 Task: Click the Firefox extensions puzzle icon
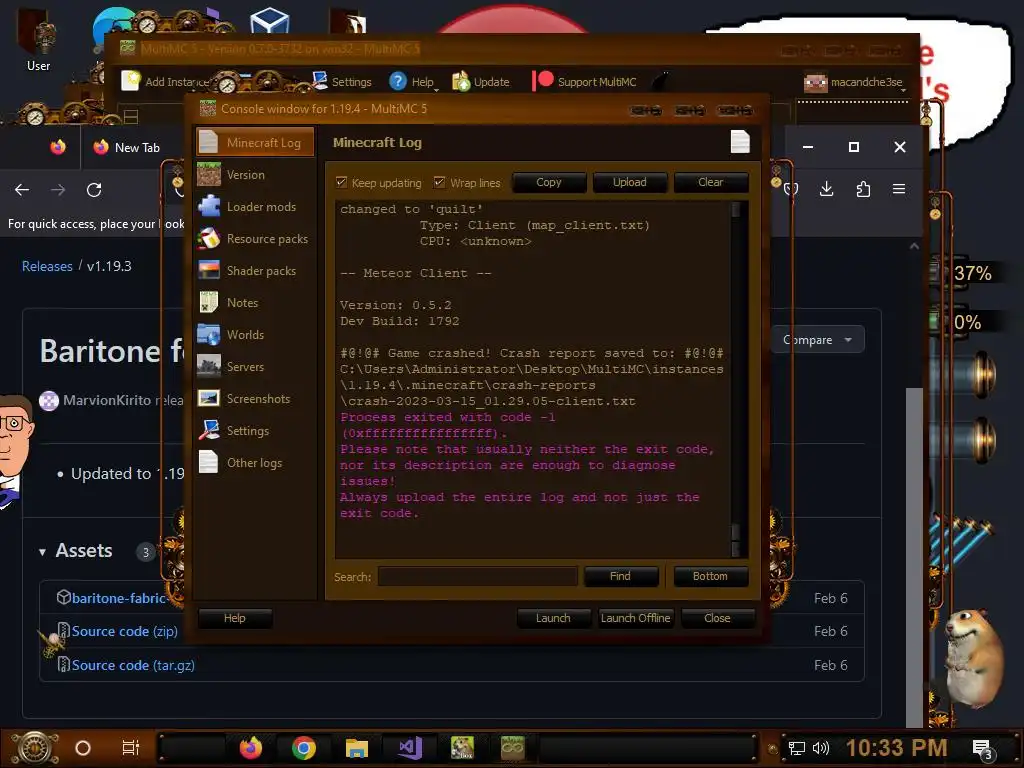click(x=863, y=189)
